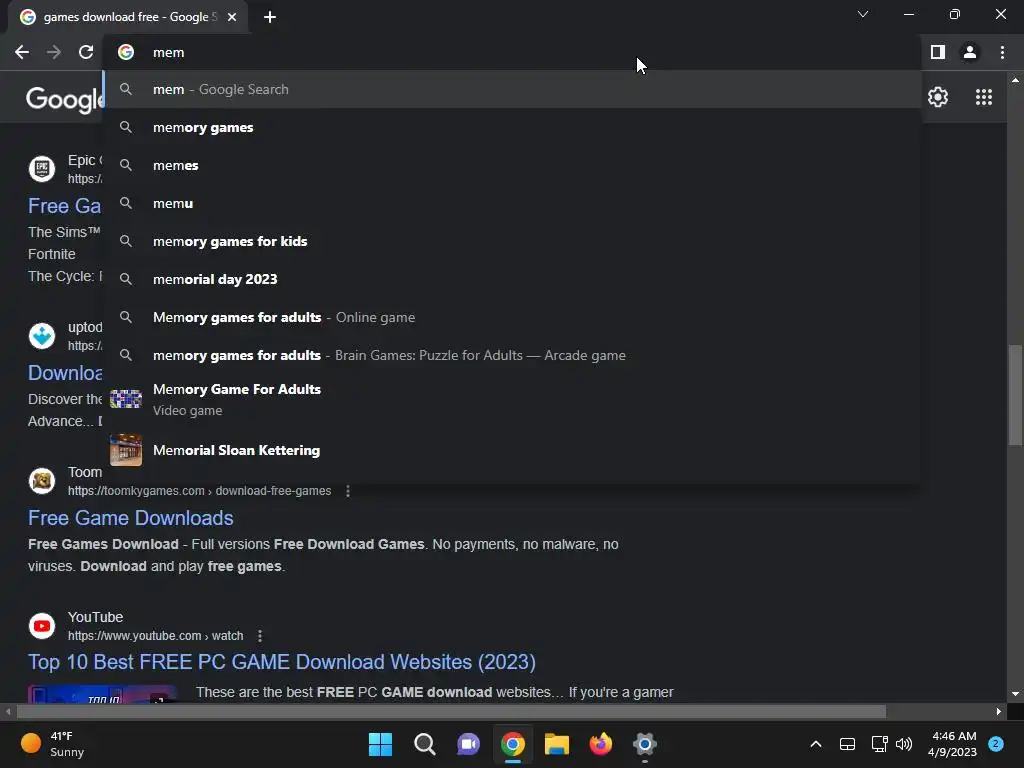Click the Uptodown favicon

pyautogui.click(x=42, y=336)
